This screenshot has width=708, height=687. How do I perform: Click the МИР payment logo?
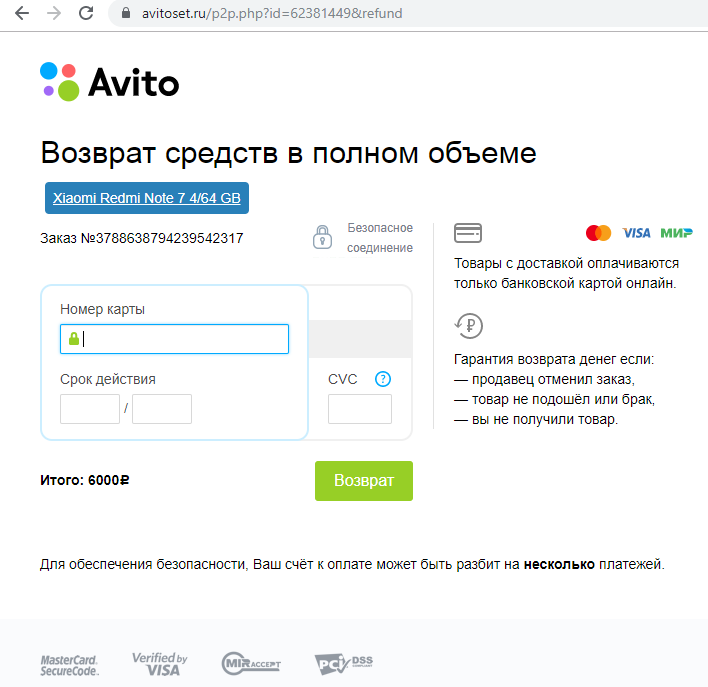pyautogui.click(x=676, y=233)
